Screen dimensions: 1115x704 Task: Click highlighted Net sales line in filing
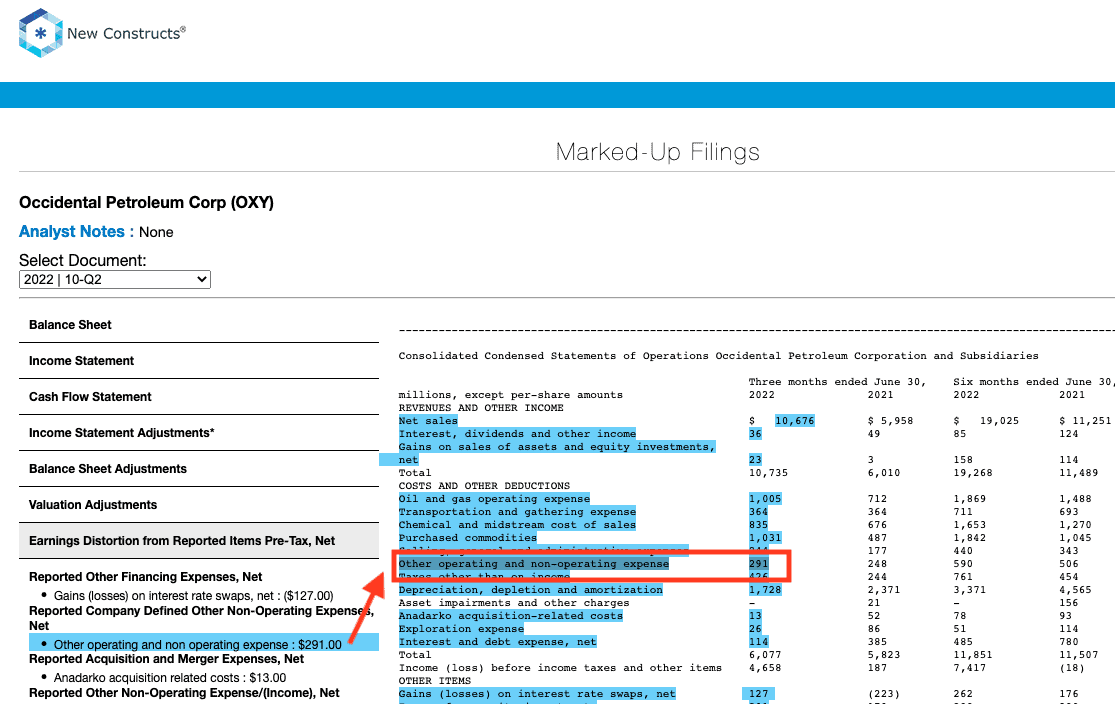428,421
